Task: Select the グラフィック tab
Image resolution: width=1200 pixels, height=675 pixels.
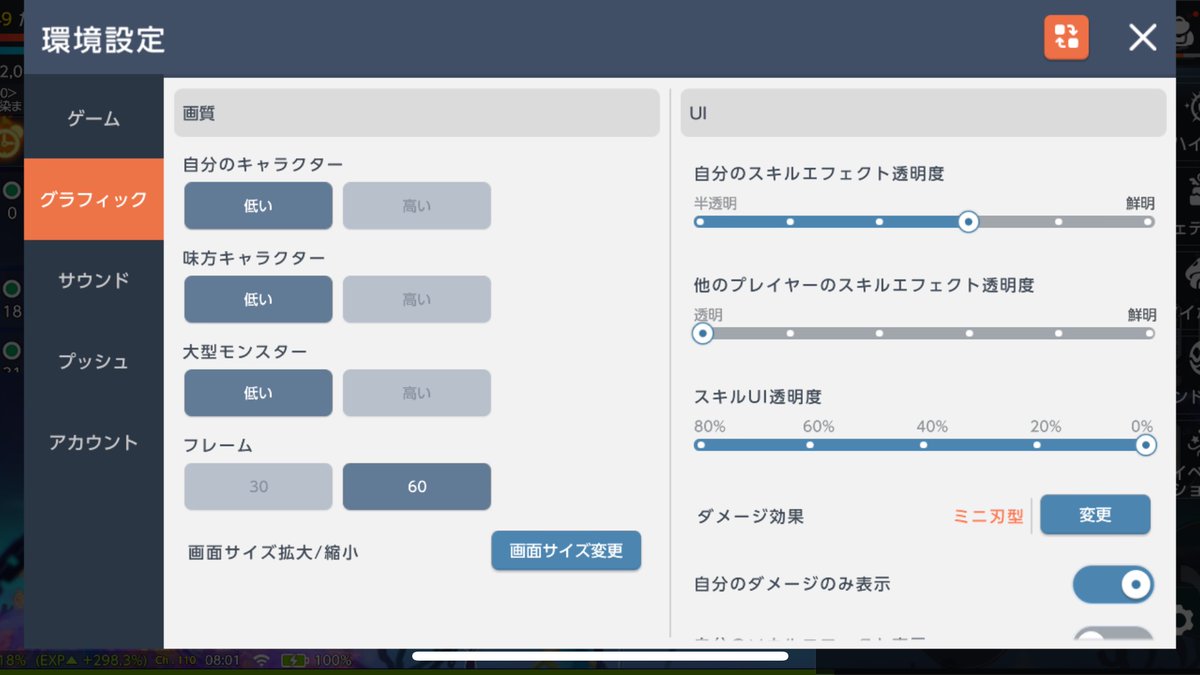Action: click(93, 199)
